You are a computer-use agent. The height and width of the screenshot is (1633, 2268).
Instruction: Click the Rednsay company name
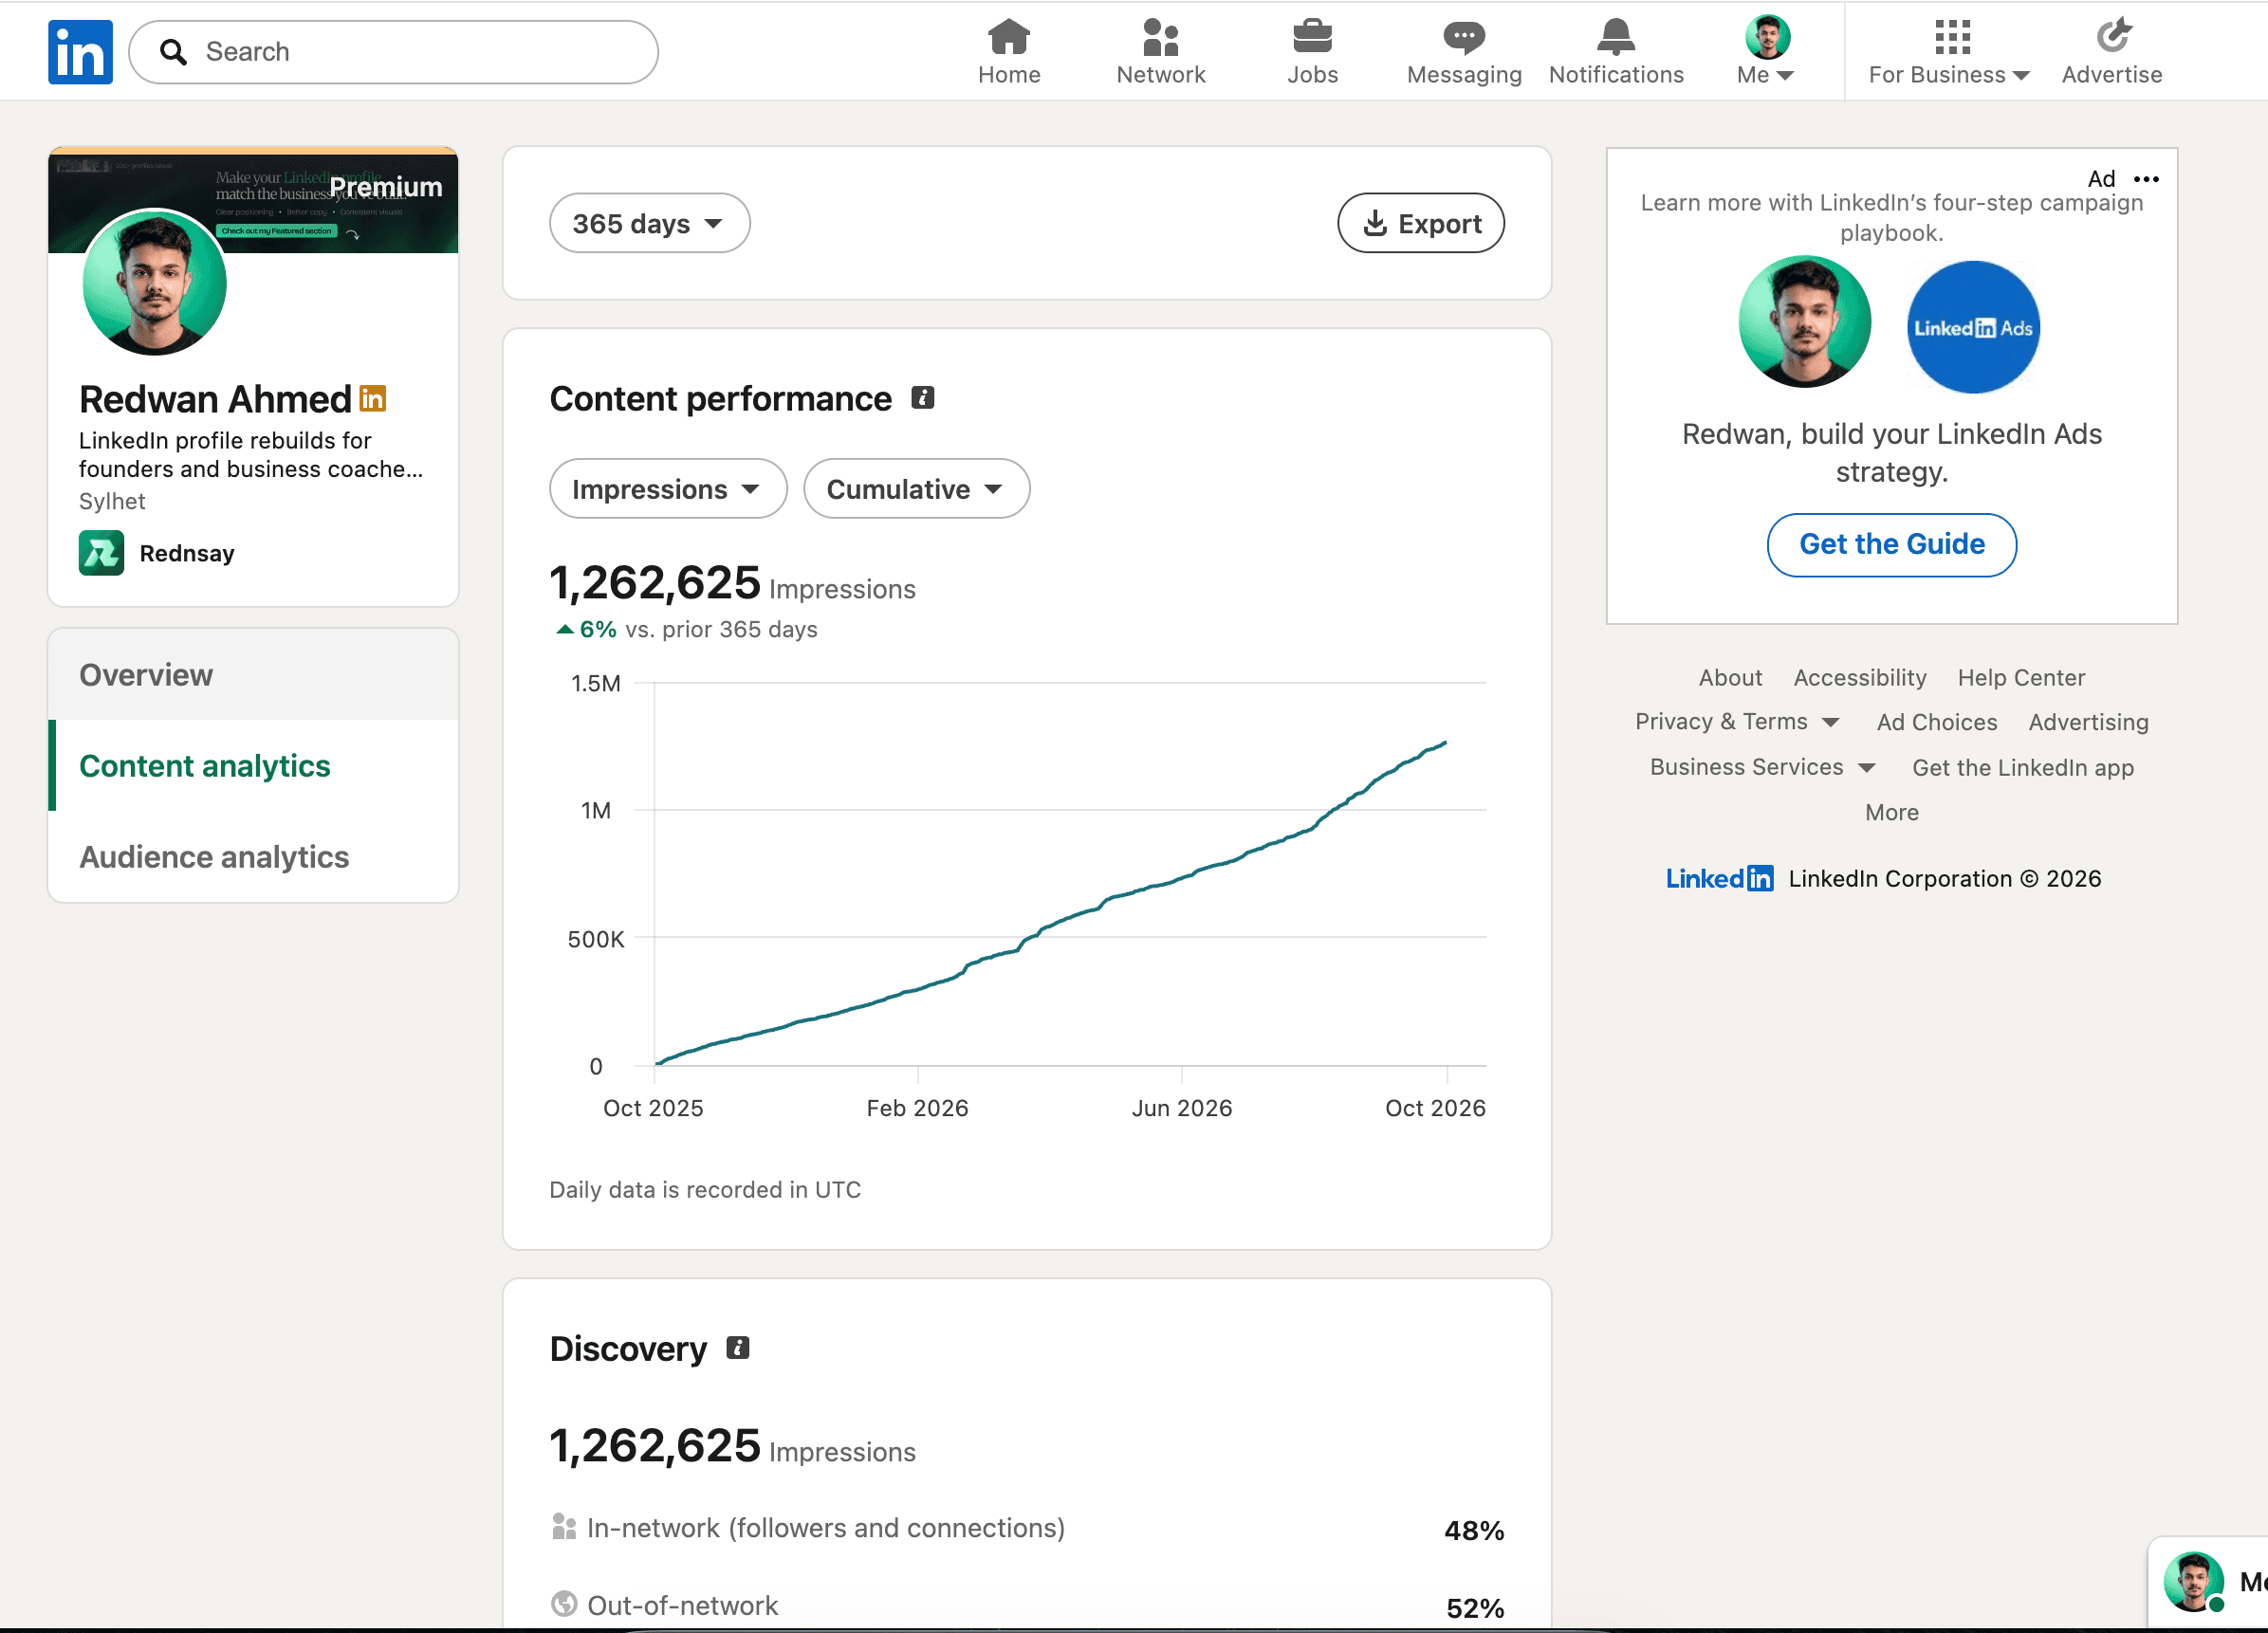(187, 553)
